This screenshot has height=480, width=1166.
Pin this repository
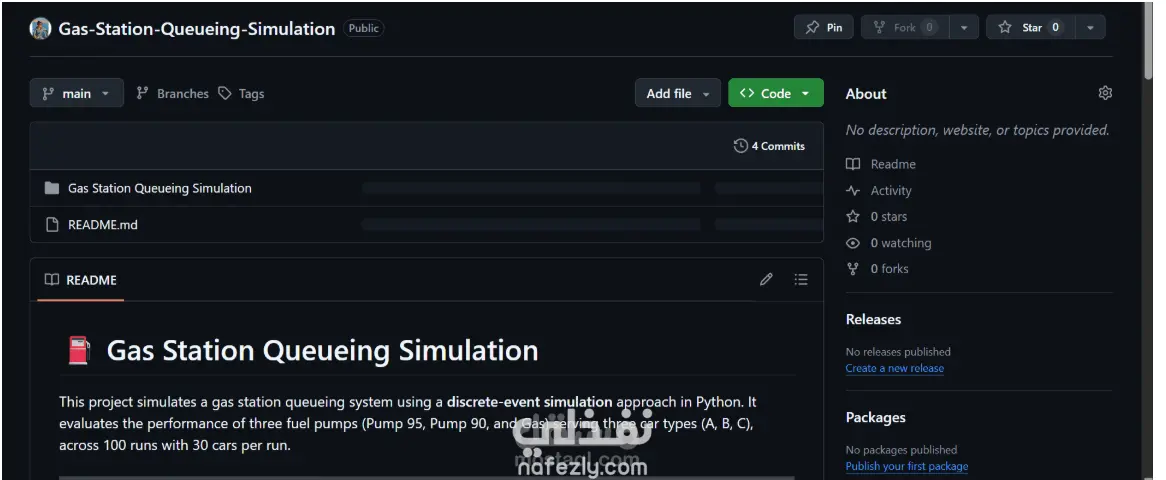[x=824, y=28]
